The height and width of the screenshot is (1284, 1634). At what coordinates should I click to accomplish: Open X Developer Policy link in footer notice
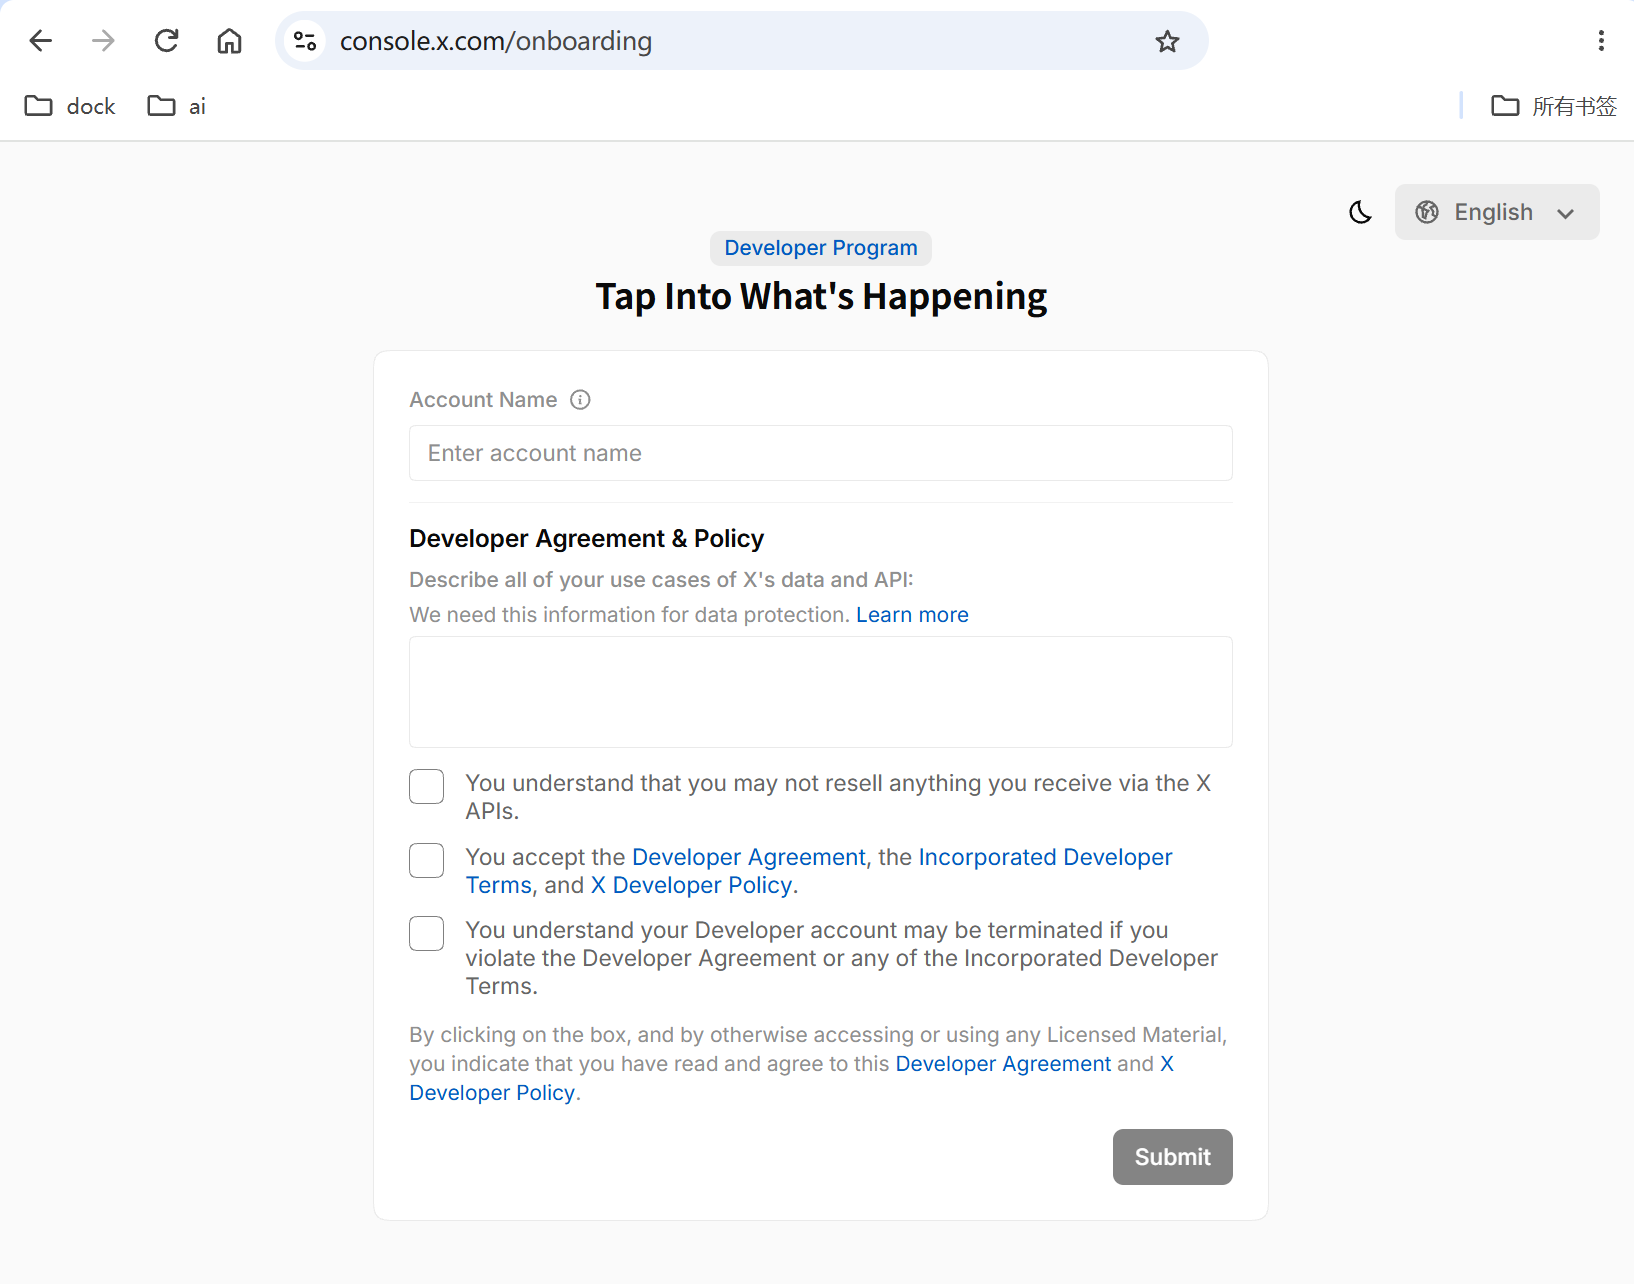pos(791,1078)
